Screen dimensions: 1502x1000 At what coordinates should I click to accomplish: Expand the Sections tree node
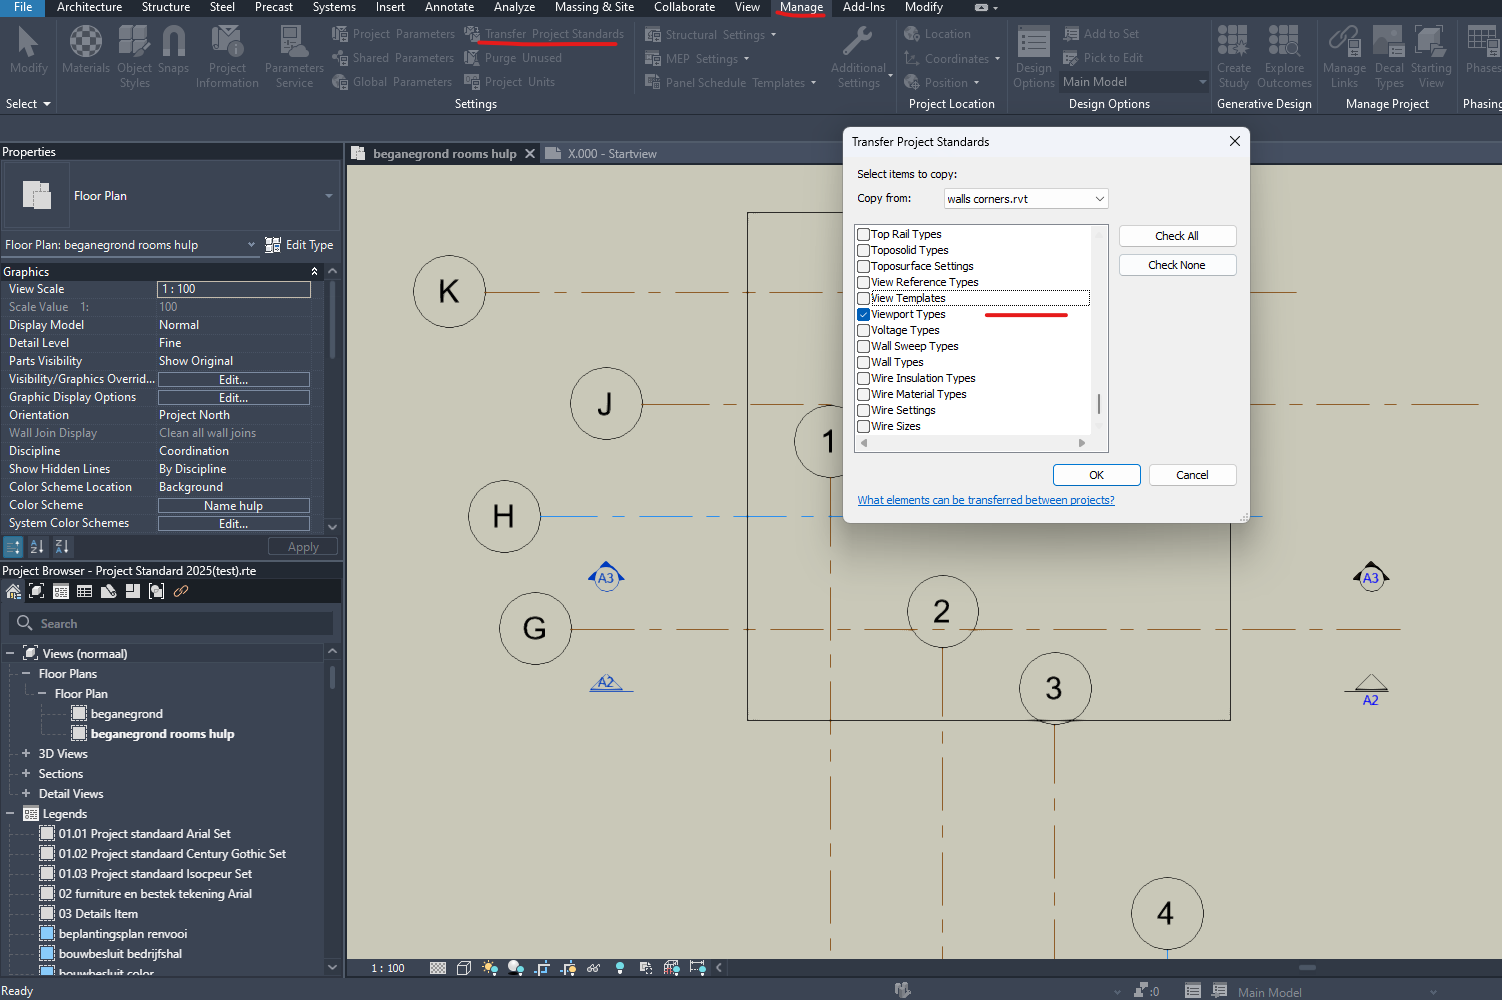(25, 773)
